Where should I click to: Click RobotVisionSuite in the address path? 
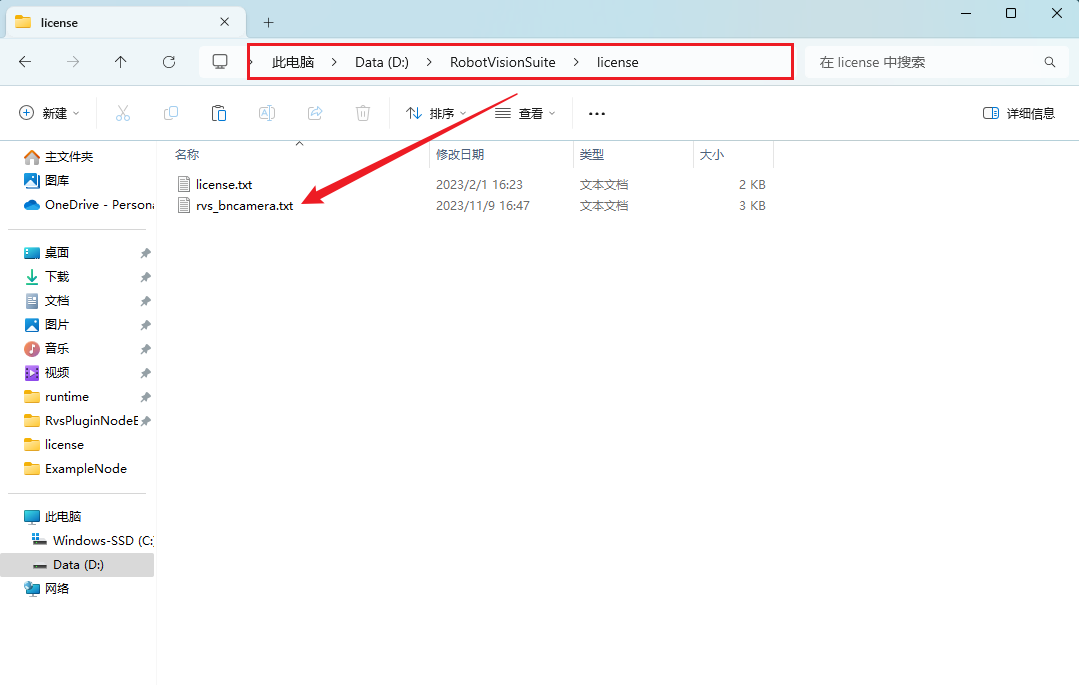[502, 62]
